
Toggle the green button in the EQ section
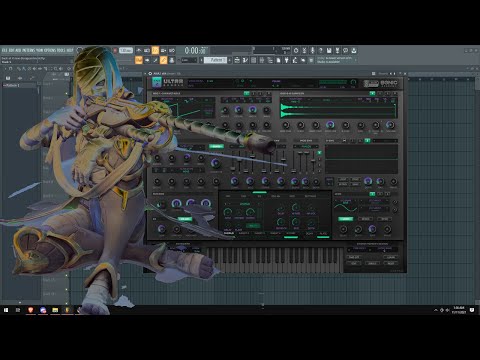tap(185, 219)
